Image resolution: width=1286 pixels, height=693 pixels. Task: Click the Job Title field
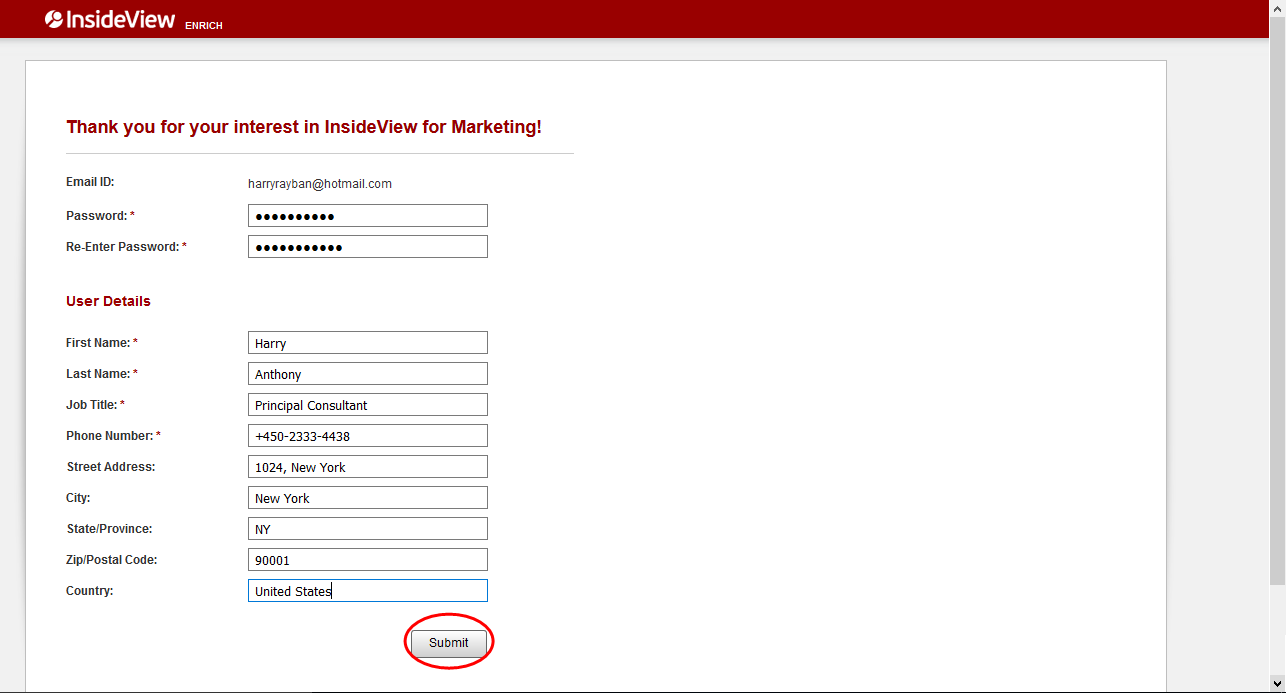[x=368, y=405]
